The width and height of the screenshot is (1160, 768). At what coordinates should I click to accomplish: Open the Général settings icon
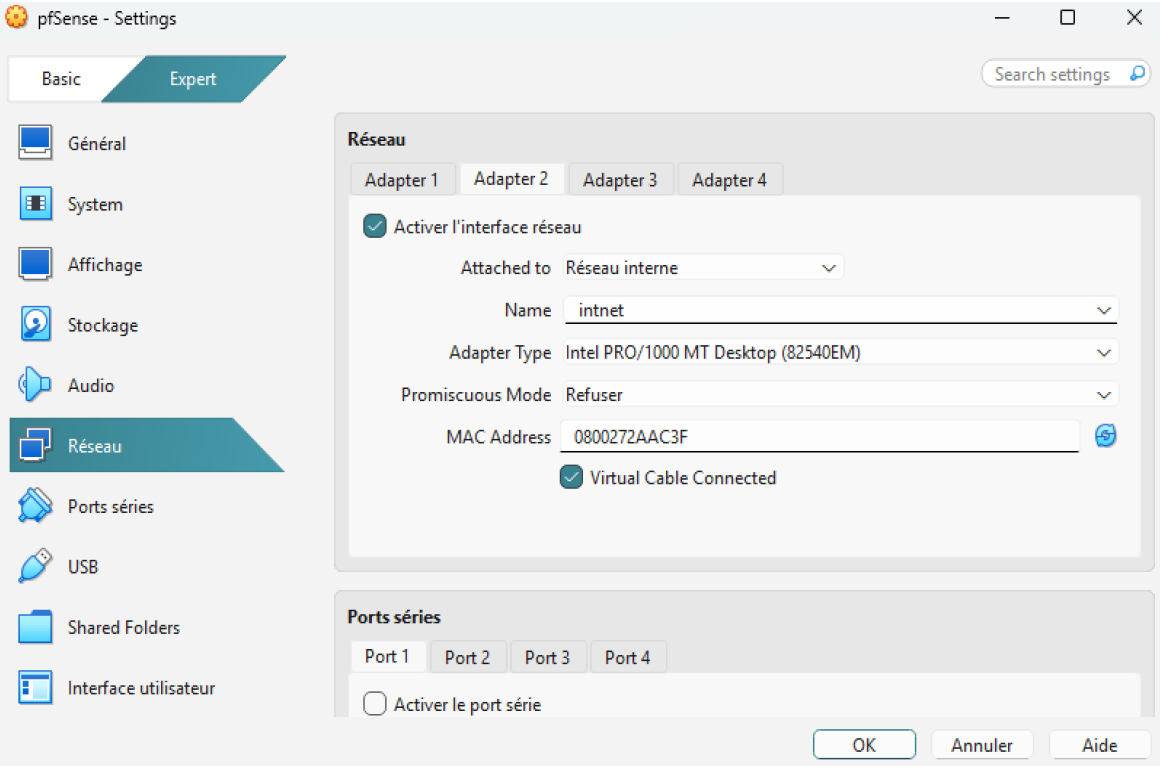35,142
